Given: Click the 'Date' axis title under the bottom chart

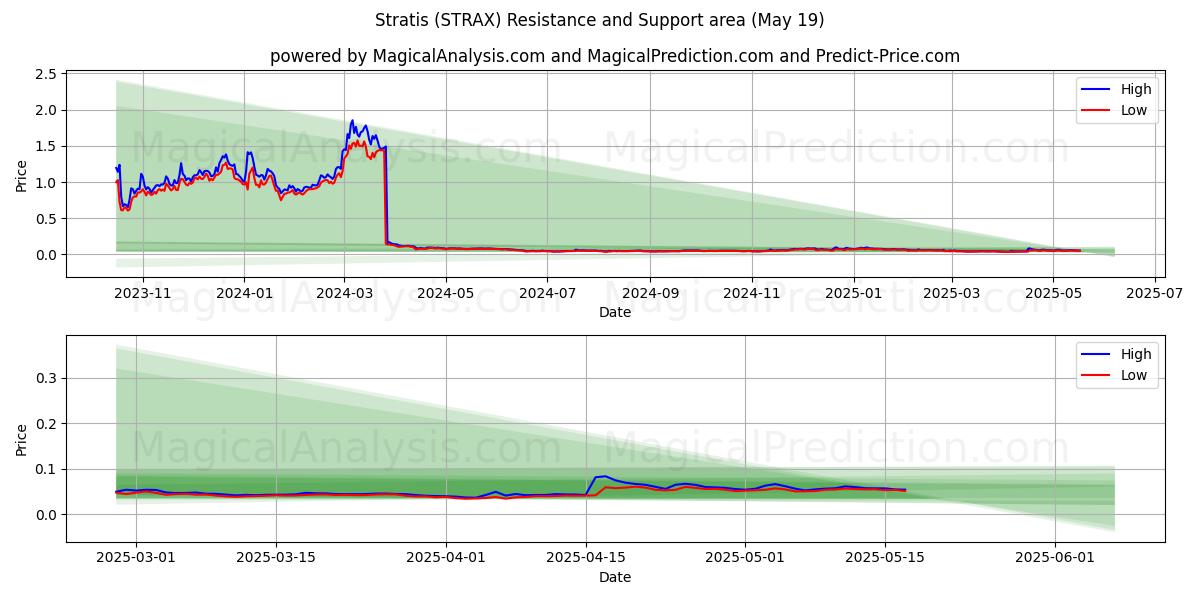Looking at the screenshot, I should (x=614, y=577).
